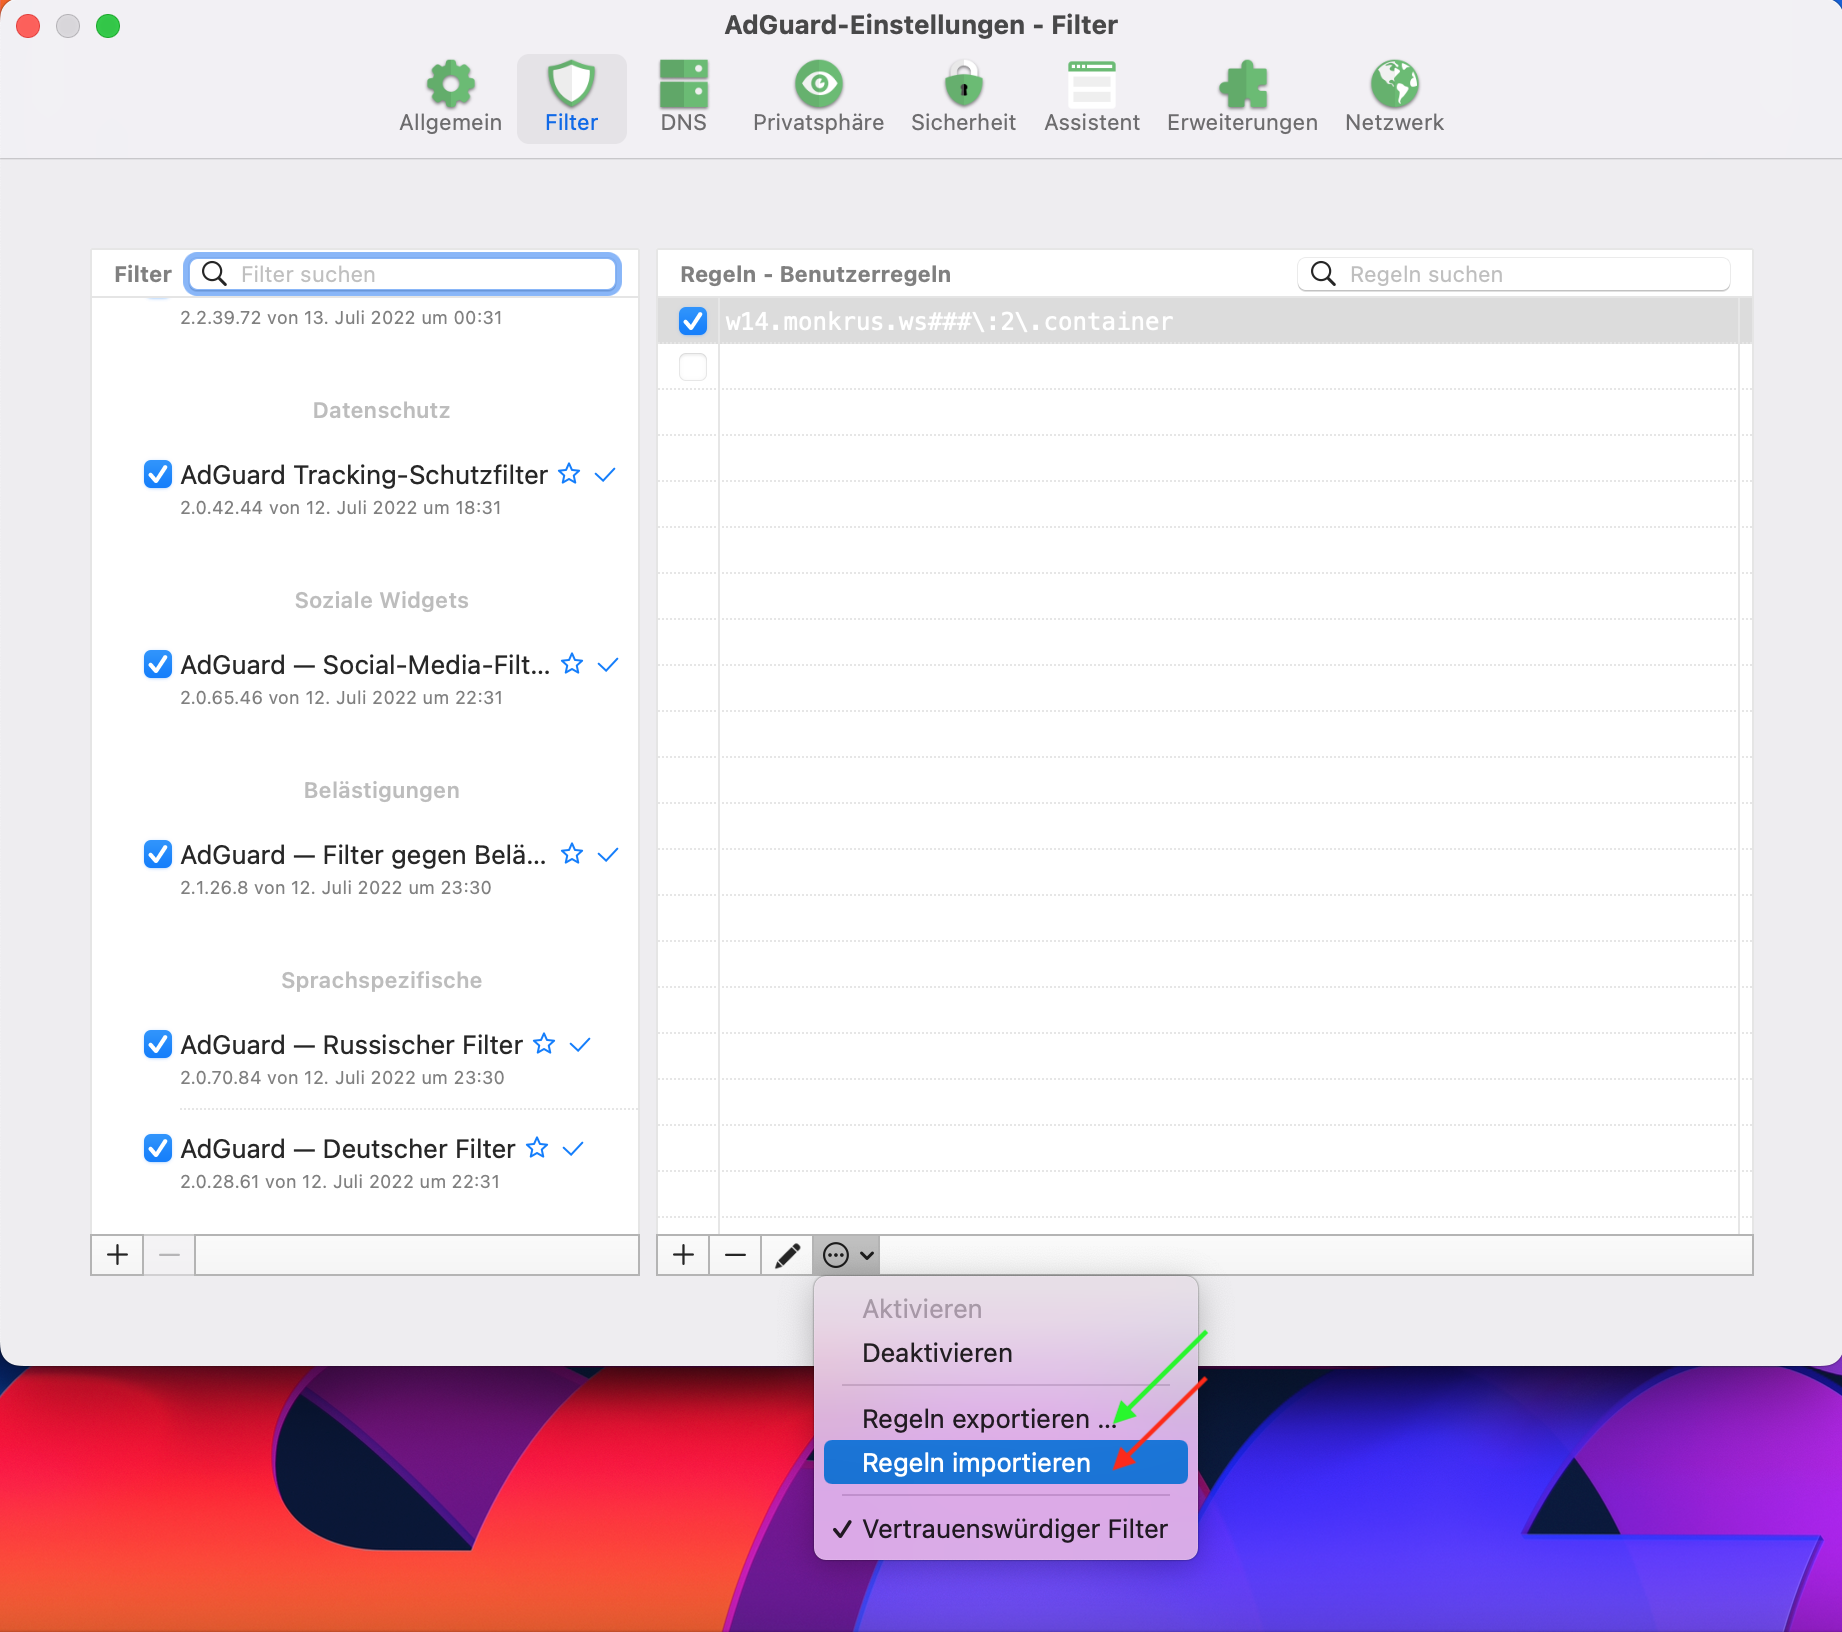Click the magnifier icon in Filter suchen

coord(214,274)
